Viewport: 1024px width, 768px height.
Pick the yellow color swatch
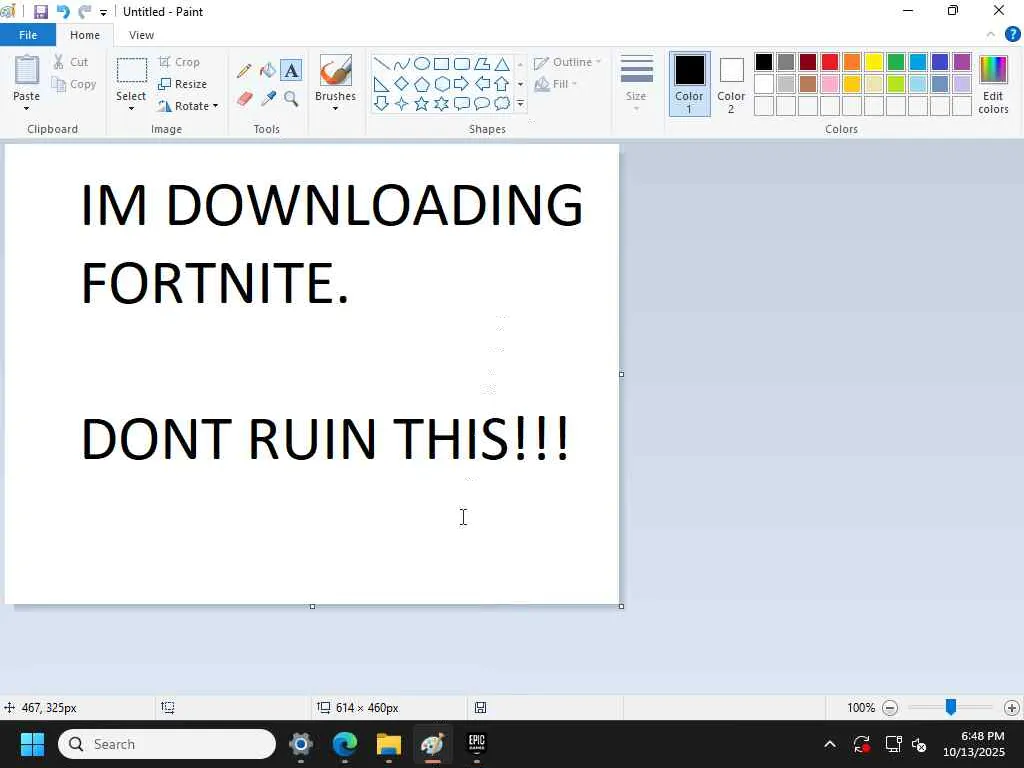coord(874,62)
